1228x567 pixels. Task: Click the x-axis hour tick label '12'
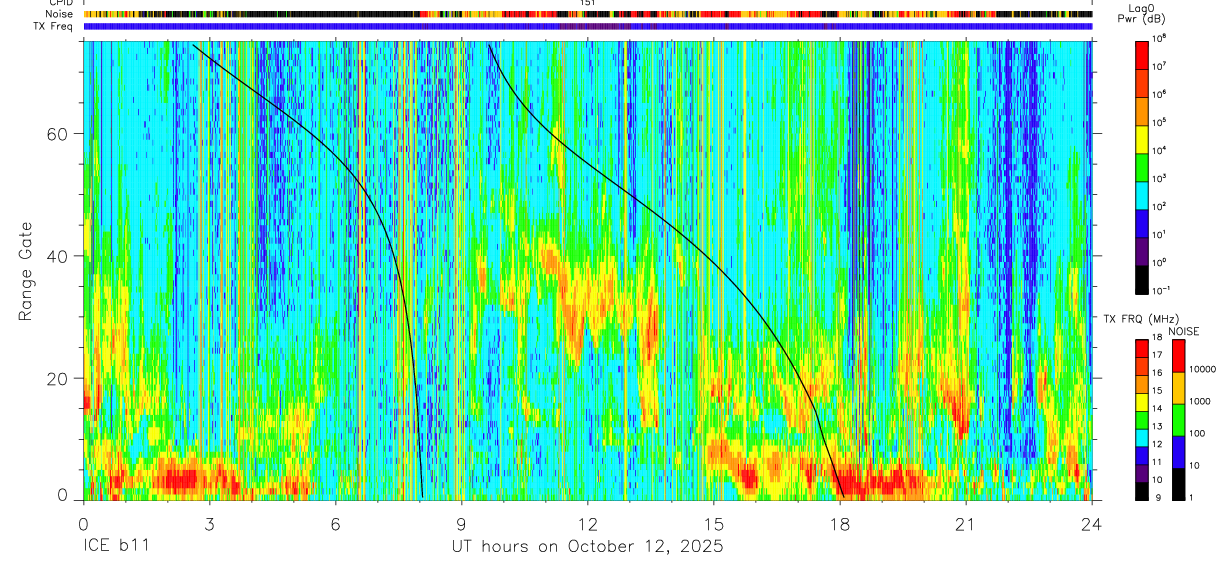click(x=588, y=524)
